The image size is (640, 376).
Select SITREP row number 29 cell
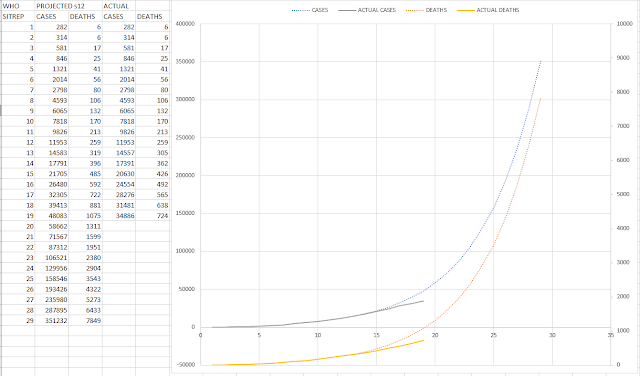click(18, 321)
